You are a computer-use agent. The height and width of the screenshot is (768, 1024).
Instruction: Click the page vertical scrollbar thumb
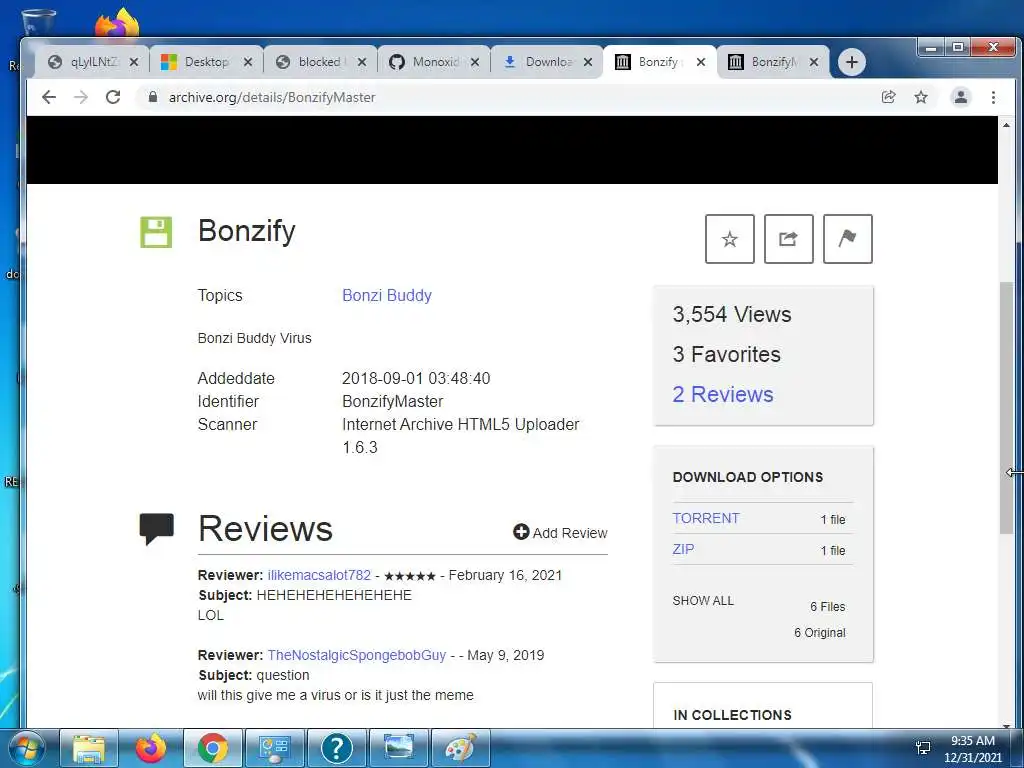(1006, 408)
